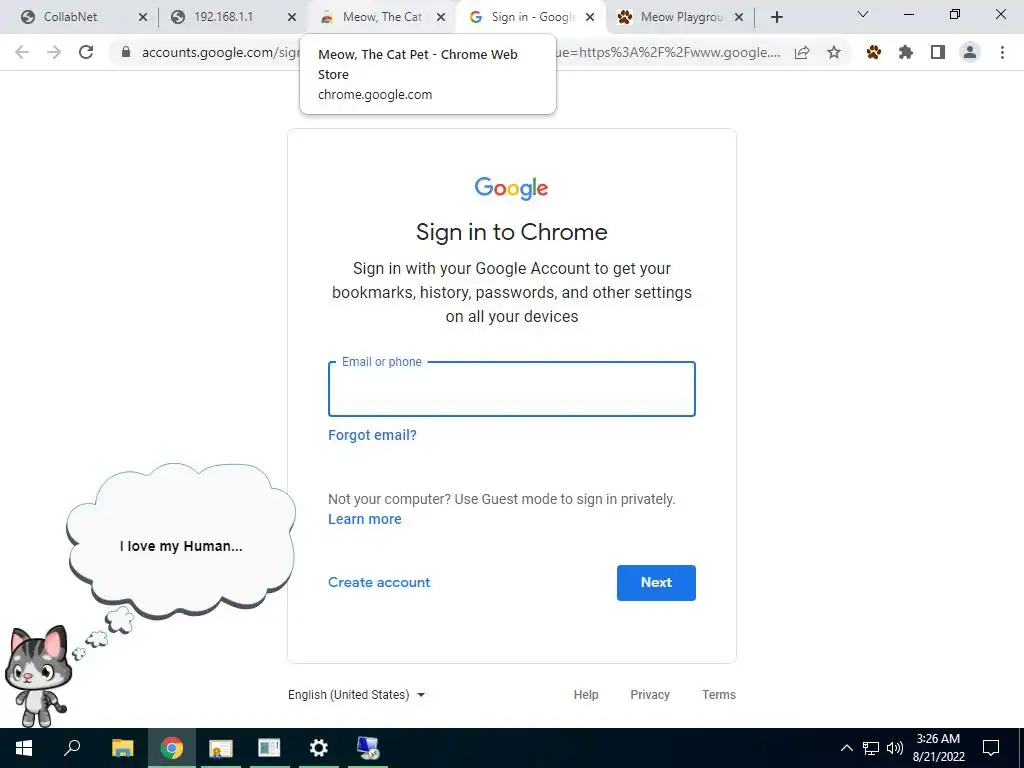Open the tab search chevron

pos(863,14)
